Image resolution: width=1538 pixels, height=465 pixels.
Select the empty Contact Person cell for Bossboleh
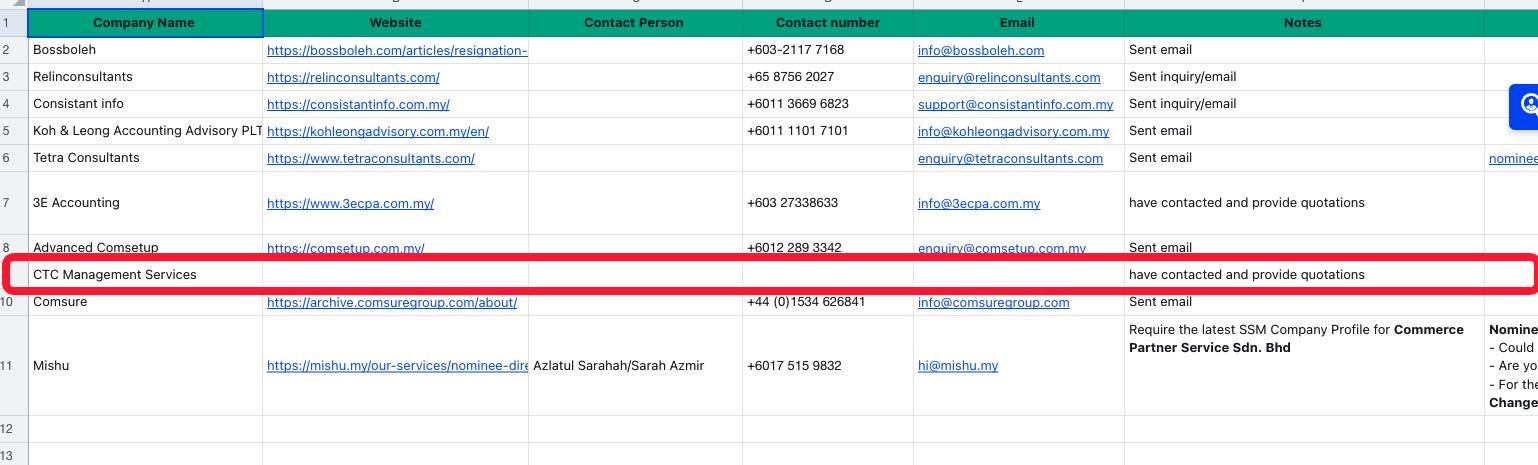point(634,50)
